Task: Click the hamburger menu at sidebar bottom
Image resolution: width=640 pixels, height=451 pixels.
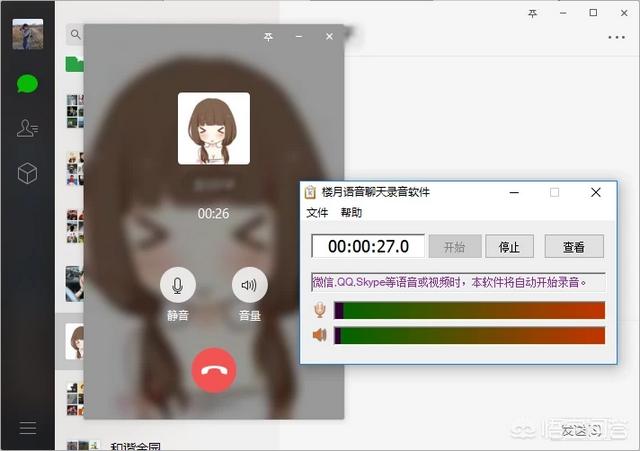Action: pyautogui.click(x=27, y=428)
